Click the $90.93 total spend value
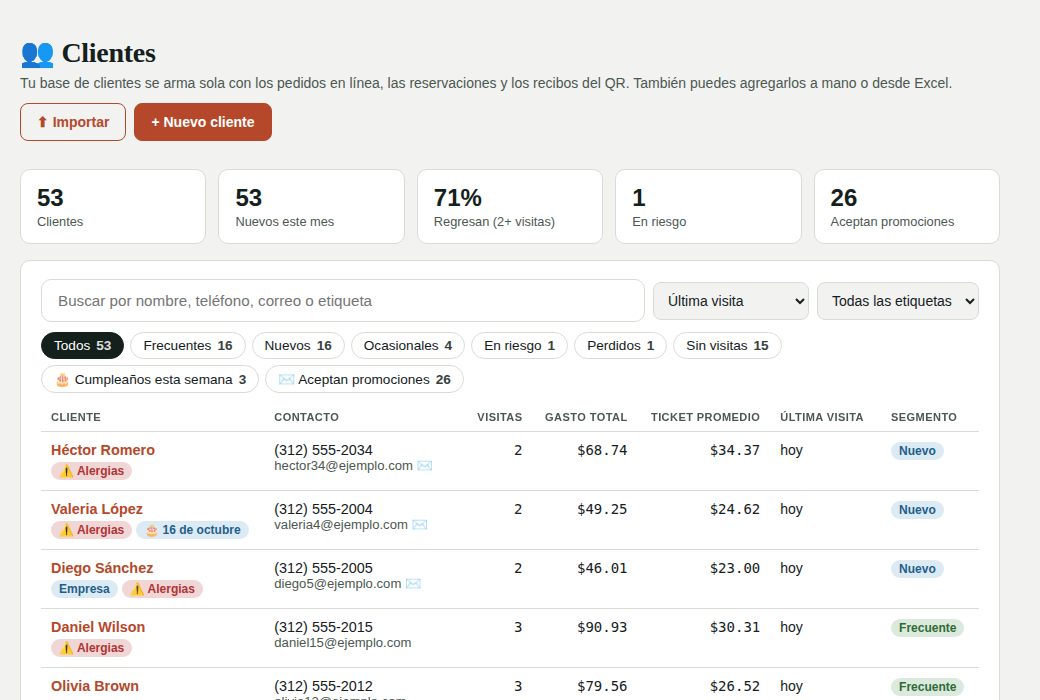This screenshot has width=1040, height=700. pyautogui.click(x=602, y=628)
